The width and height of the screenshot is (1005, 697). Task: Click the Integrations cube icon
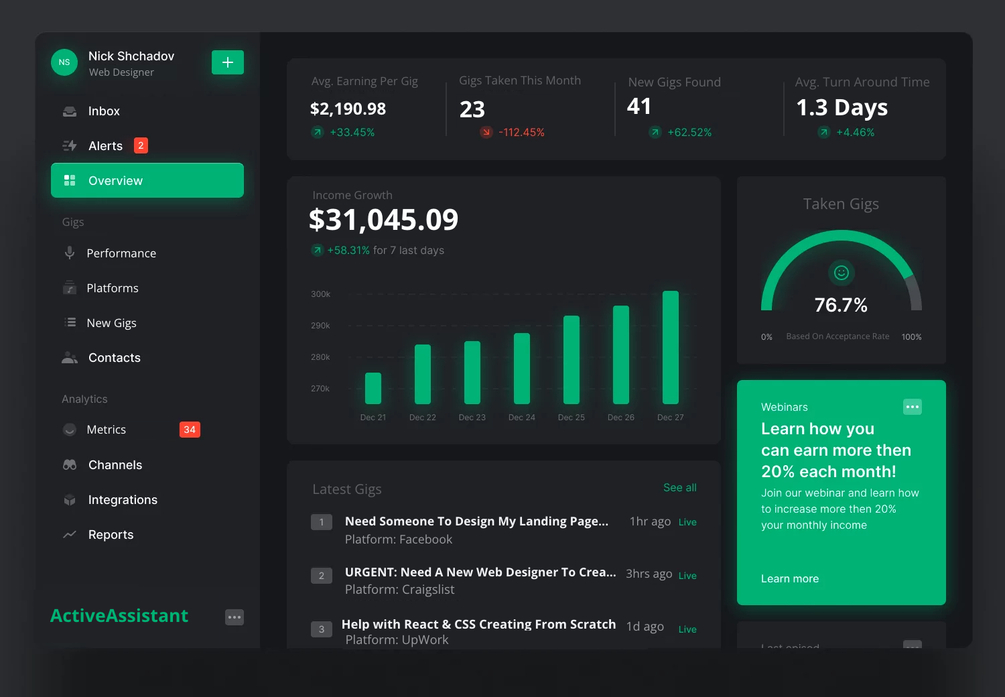[x=69, y=500]
